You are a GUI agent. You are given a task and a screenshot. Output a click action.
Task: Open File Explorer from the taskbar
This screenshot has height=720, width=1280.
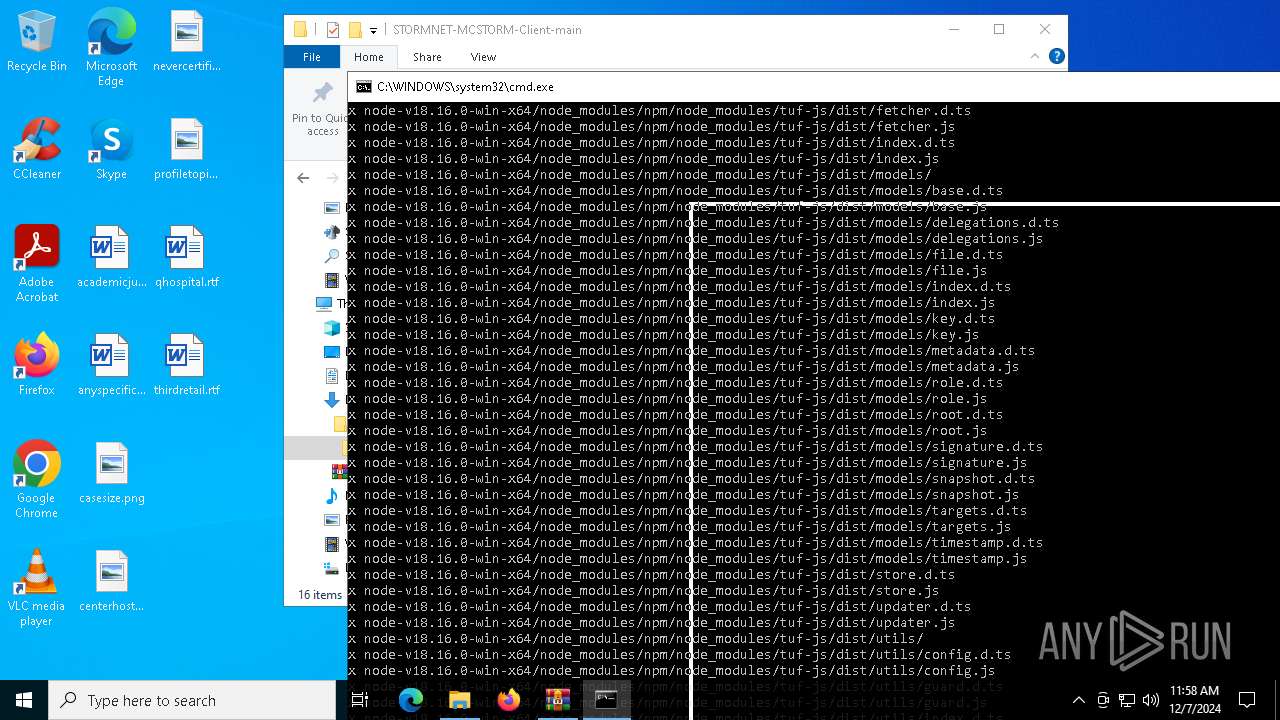click(459, 700)
